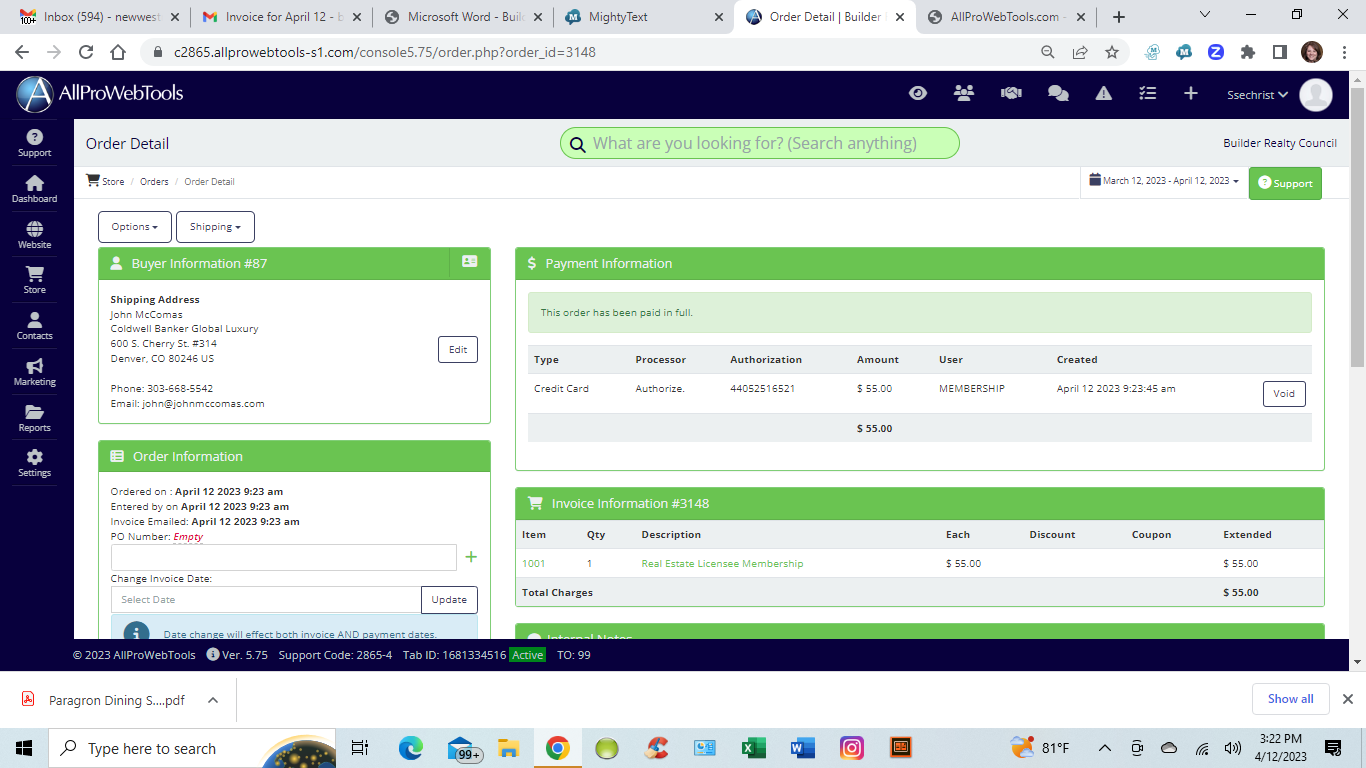Open Word from the taskbar
The height and width of the screenshot is (768, 1366).
(x=803, y=748)
